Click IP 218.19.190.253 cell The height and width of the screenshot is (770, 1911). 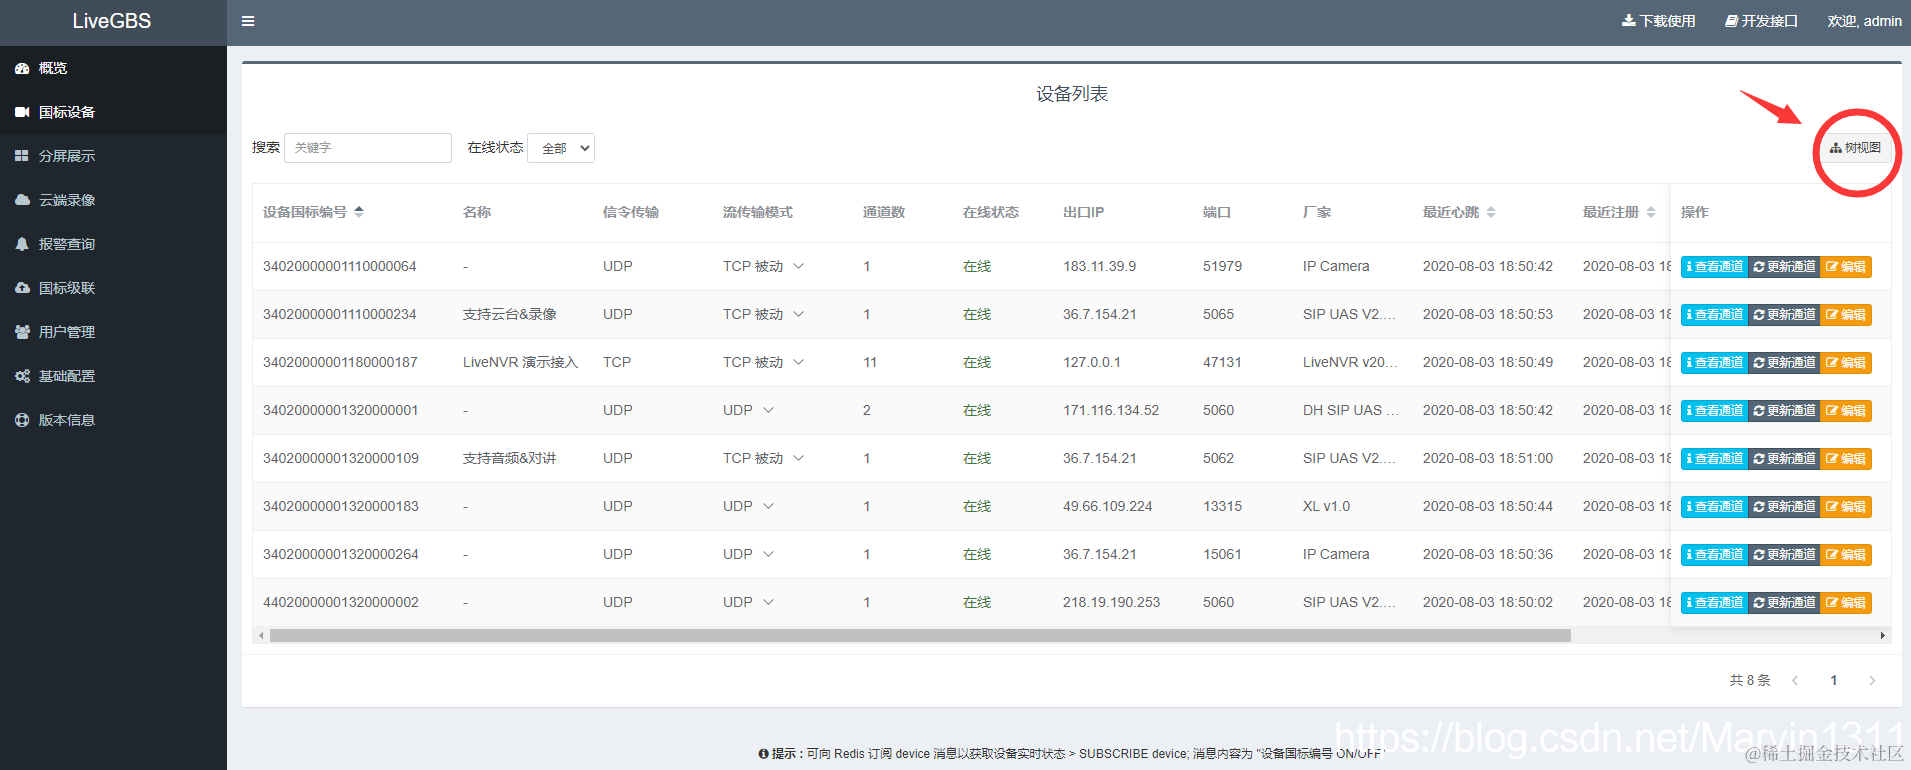1111,602
